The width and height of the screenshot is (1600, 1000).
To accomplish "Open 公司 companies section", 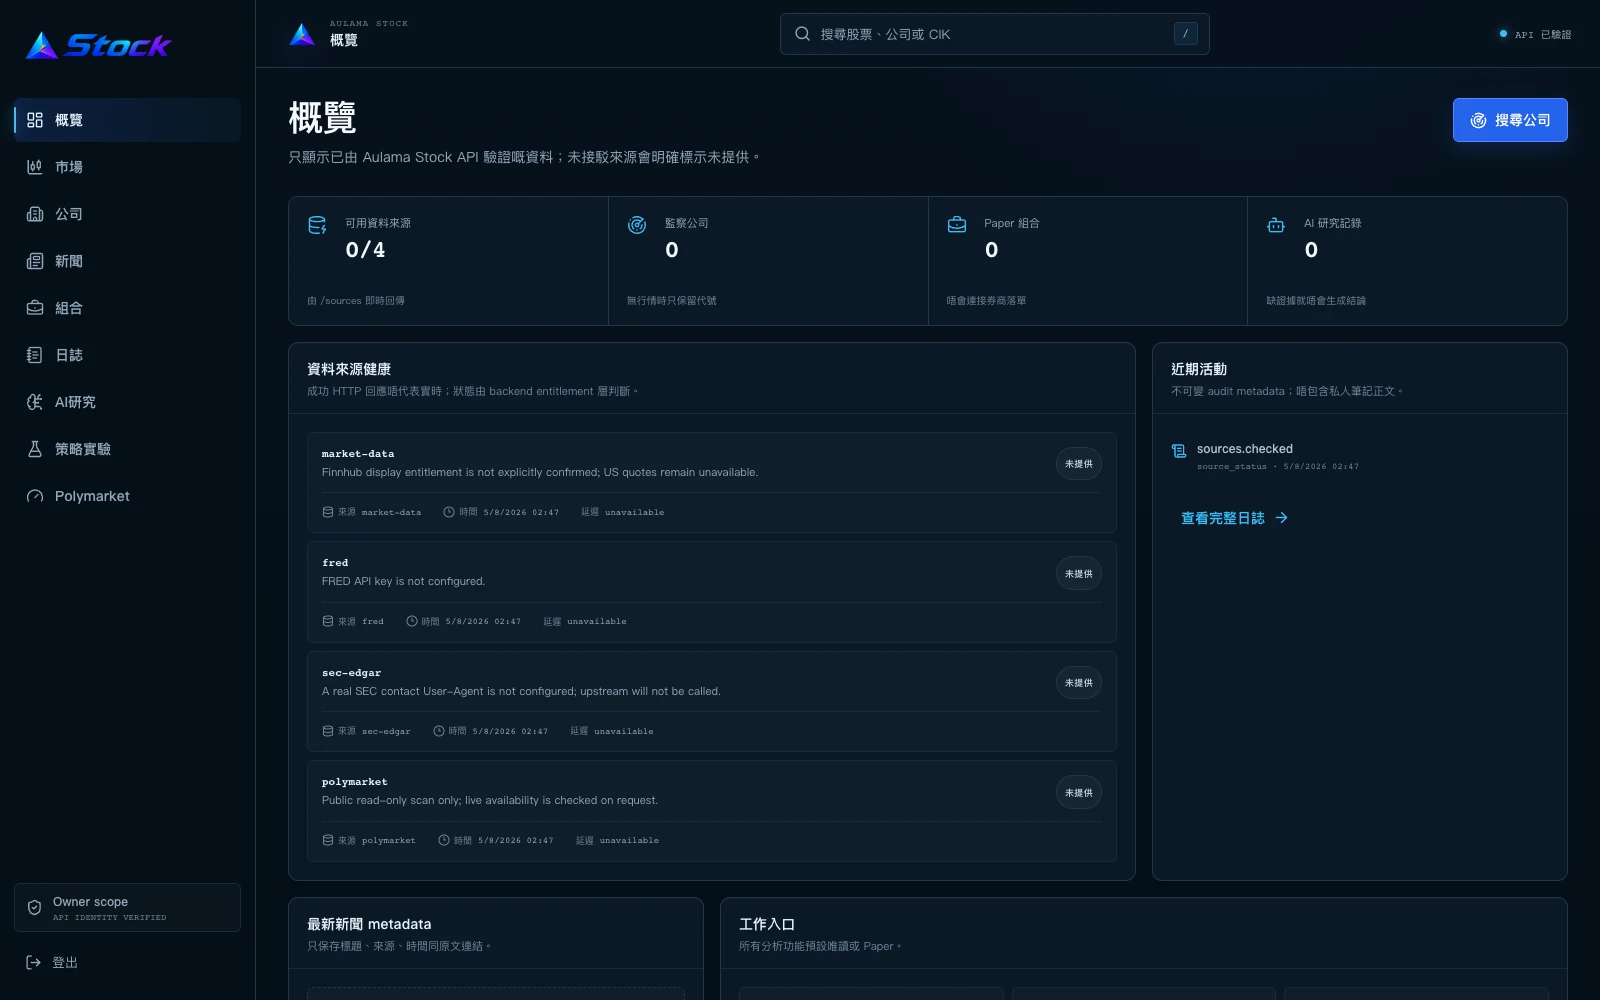I will (127, 214).
